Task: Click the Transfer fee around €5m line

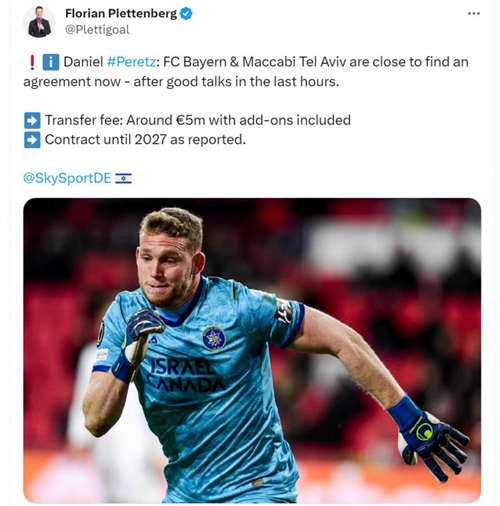Action: [198, 120]
